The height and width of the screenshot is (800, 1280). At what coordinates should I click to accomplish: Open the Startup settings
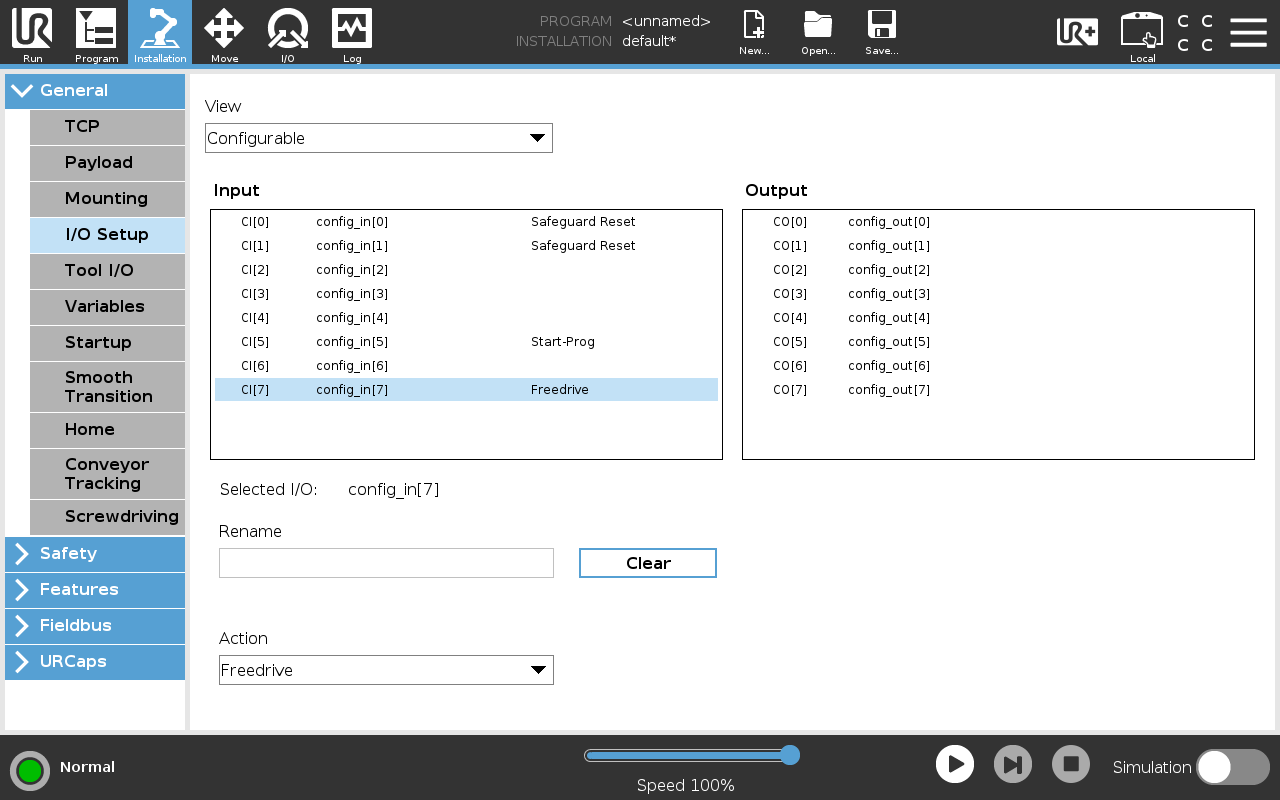107,343
